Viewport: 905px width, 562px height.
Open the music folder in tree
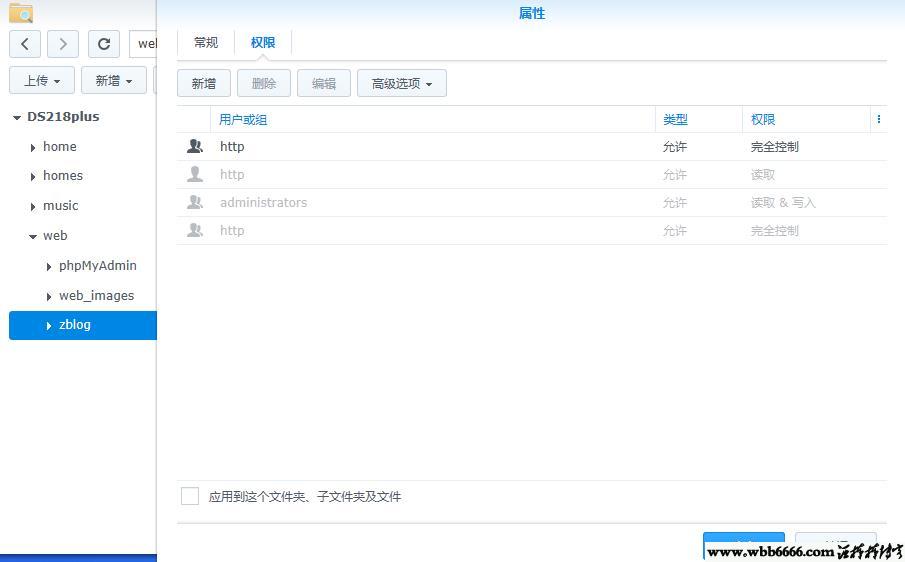point(60,205)
